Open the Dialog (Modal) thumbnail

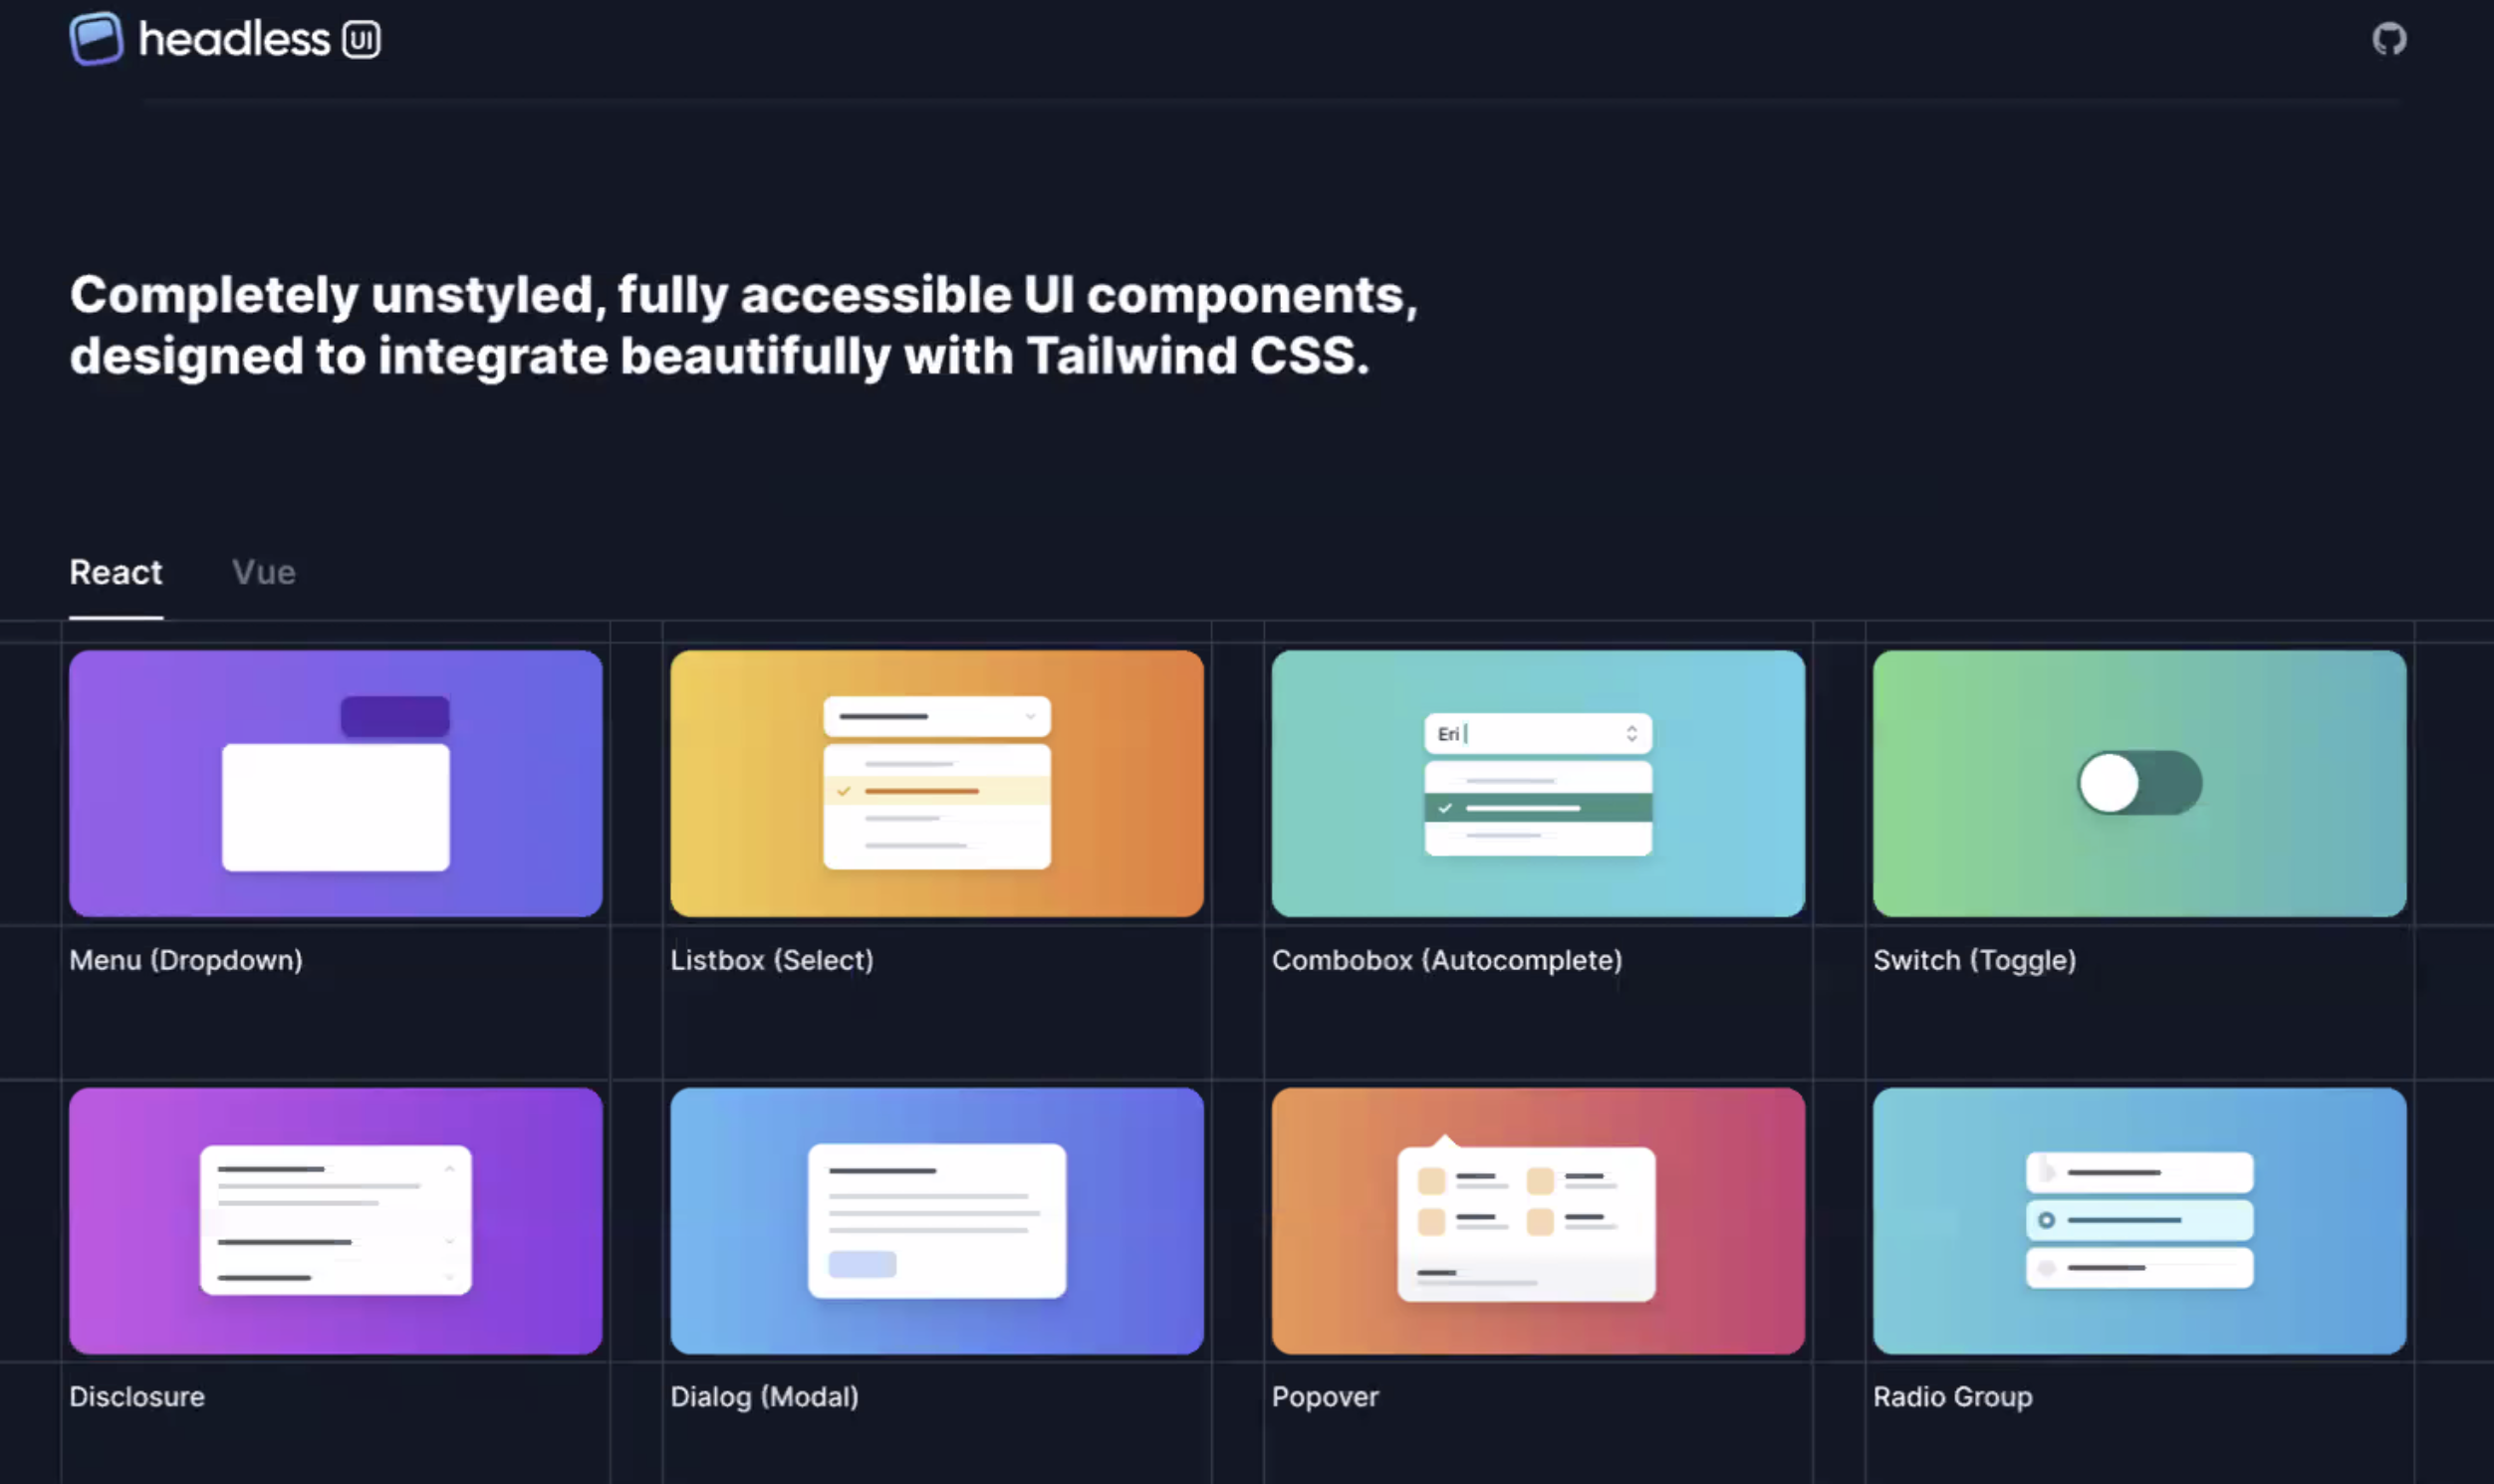(x=937, y=1220)
